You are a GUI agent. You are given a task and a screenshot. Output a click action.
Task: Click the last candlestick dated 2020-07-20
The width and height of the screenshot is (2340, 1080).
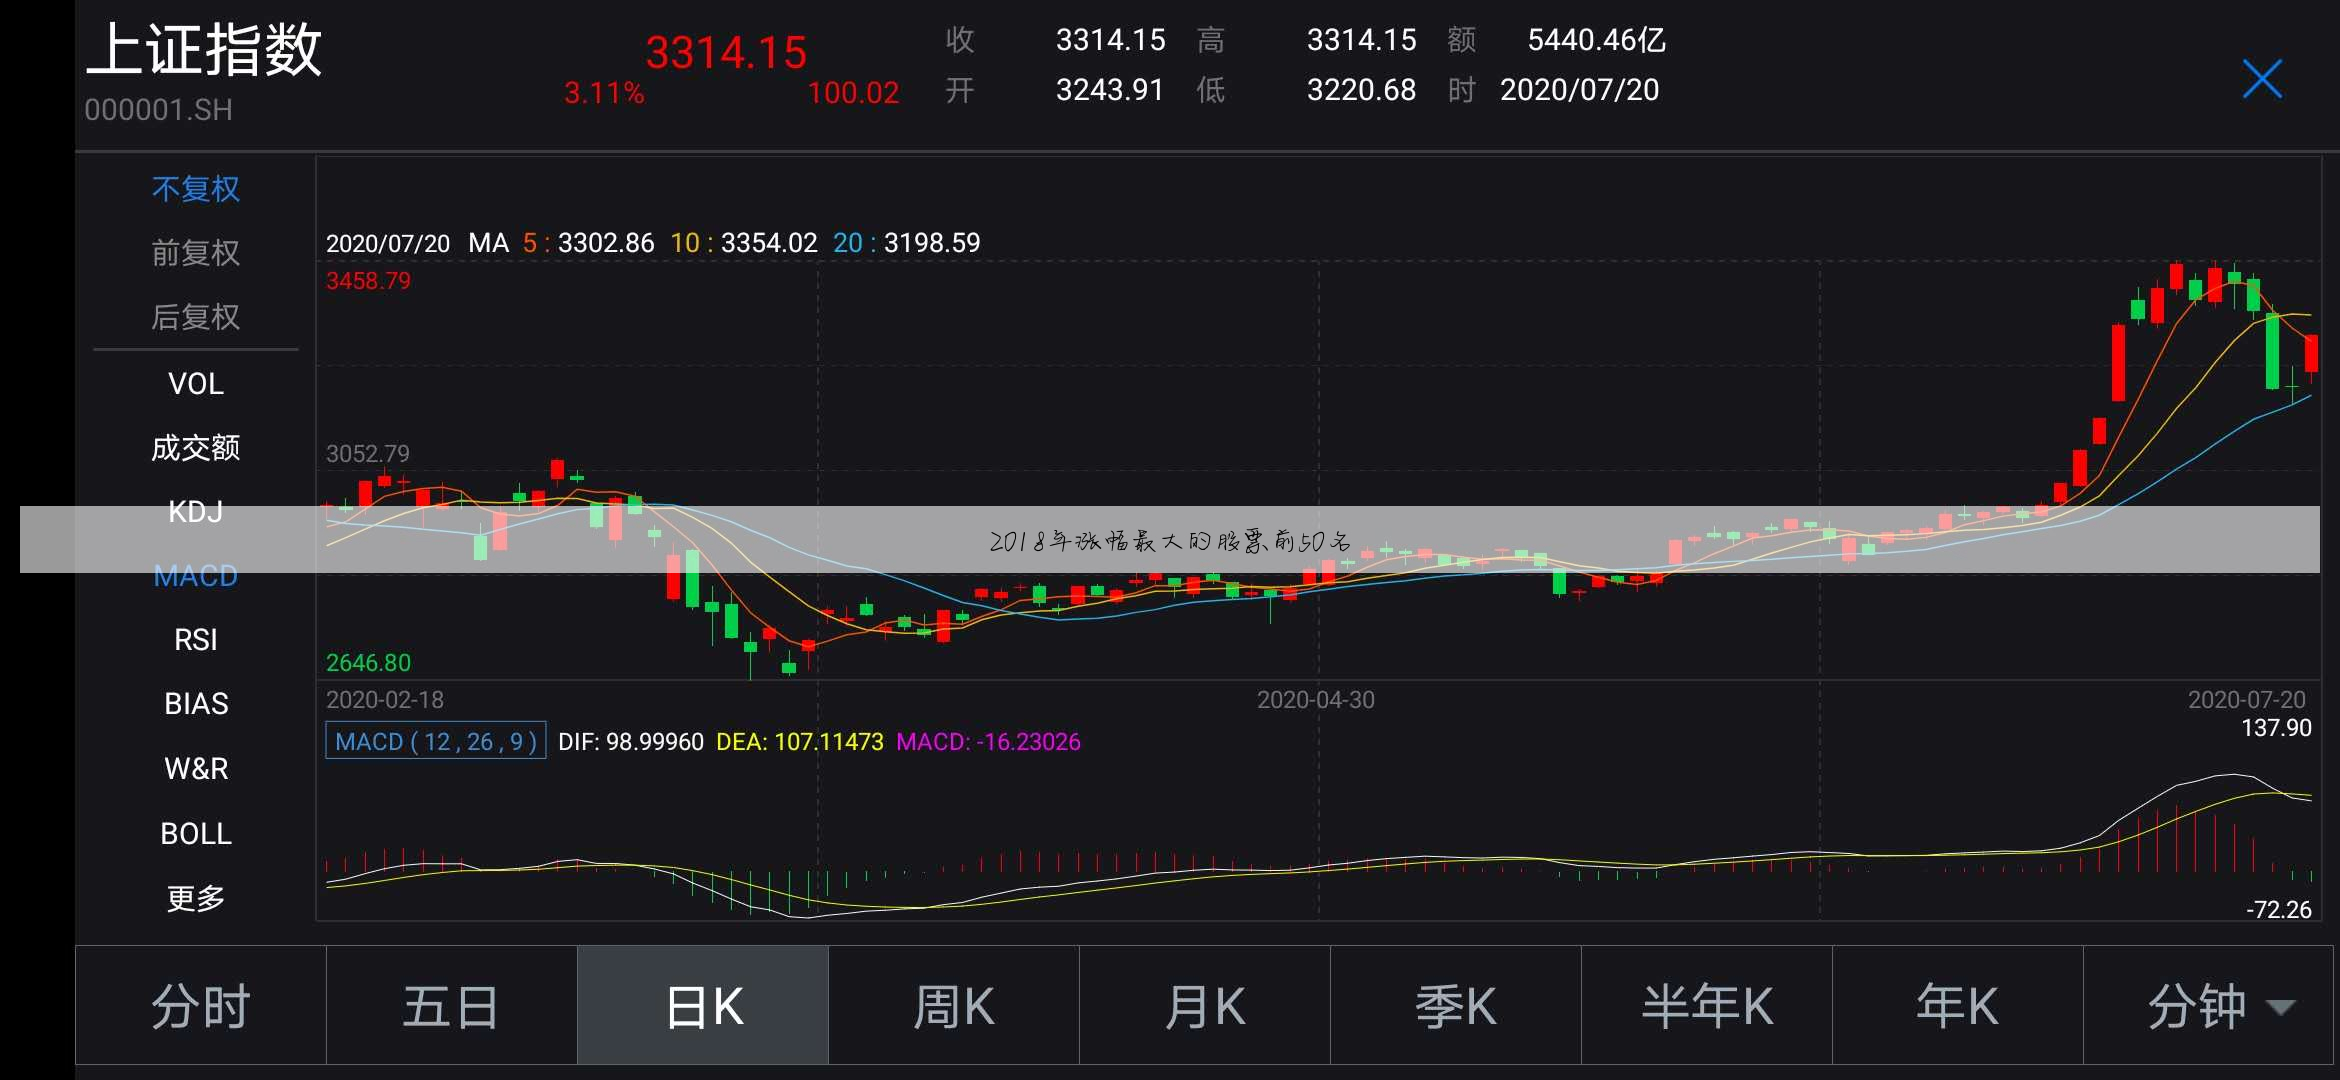2311,354
